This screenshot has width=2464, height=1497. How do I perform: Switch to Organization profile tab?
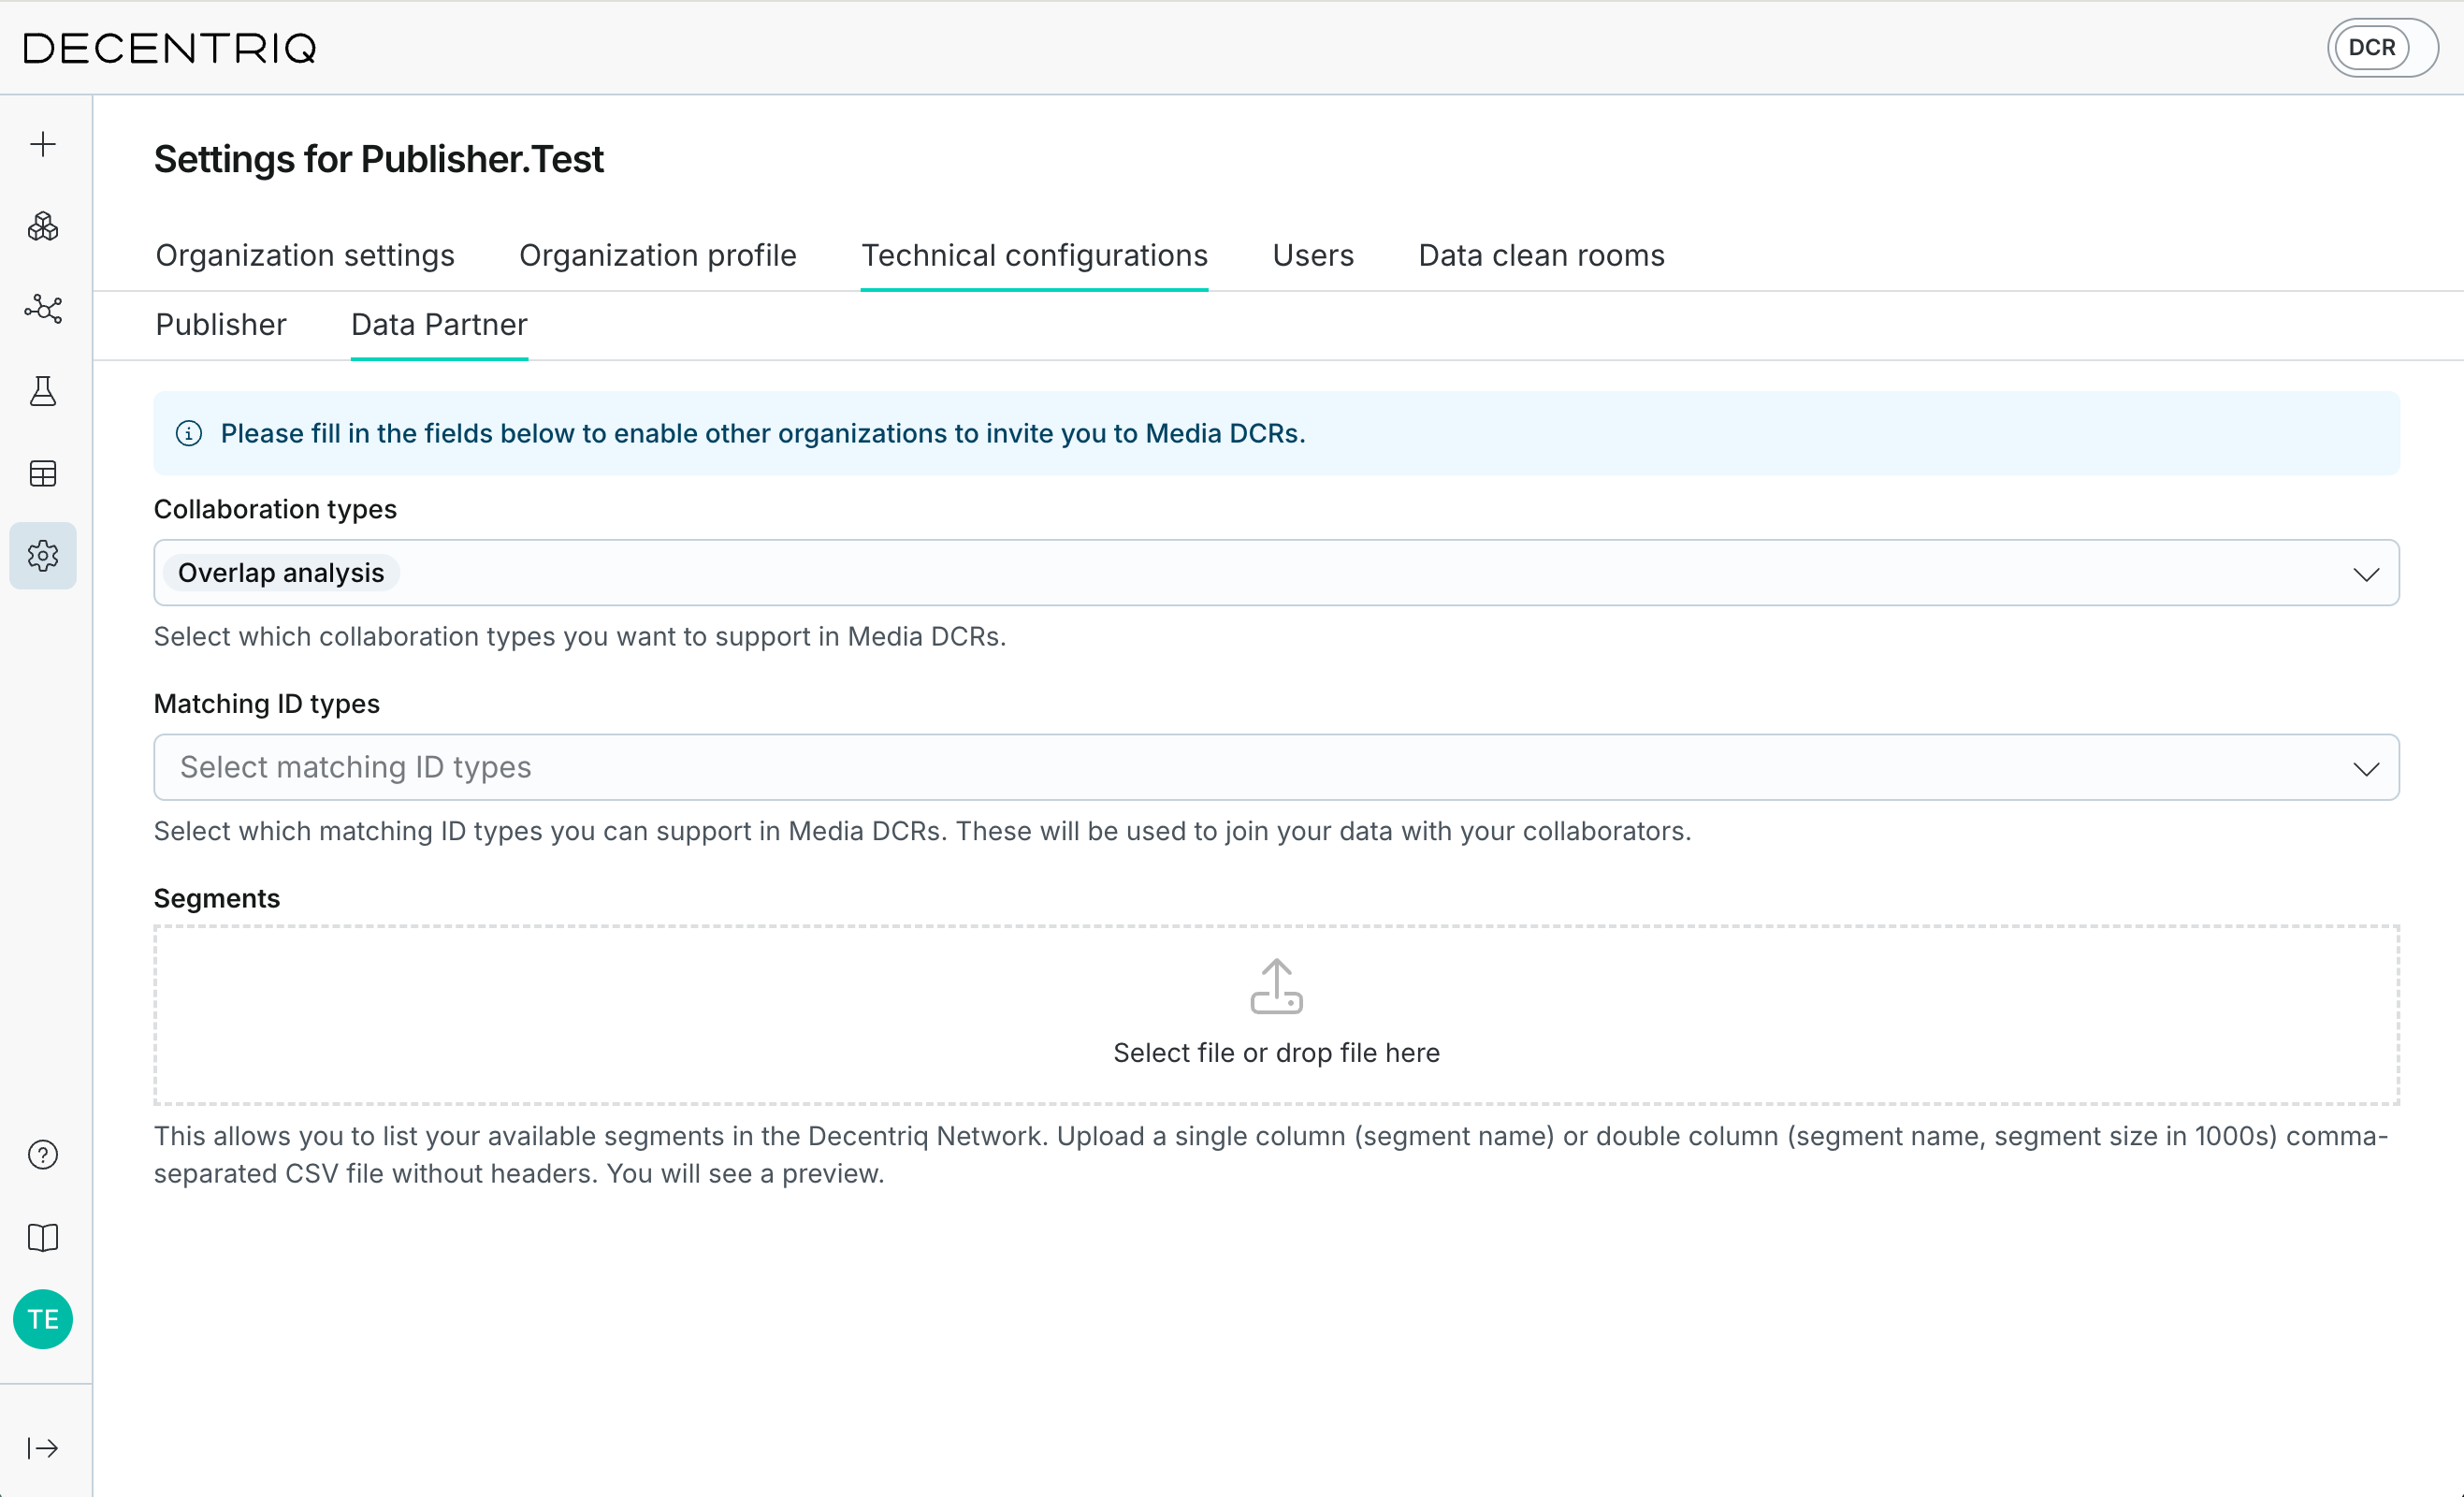coord(658,255)
